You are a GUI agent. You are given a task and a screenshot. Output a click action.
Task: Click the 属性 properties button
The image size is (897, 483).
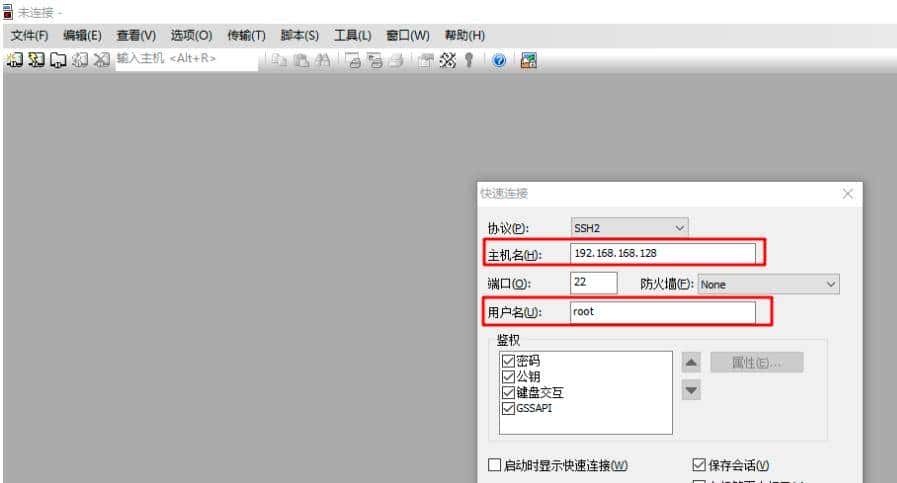tap(756, 362)
